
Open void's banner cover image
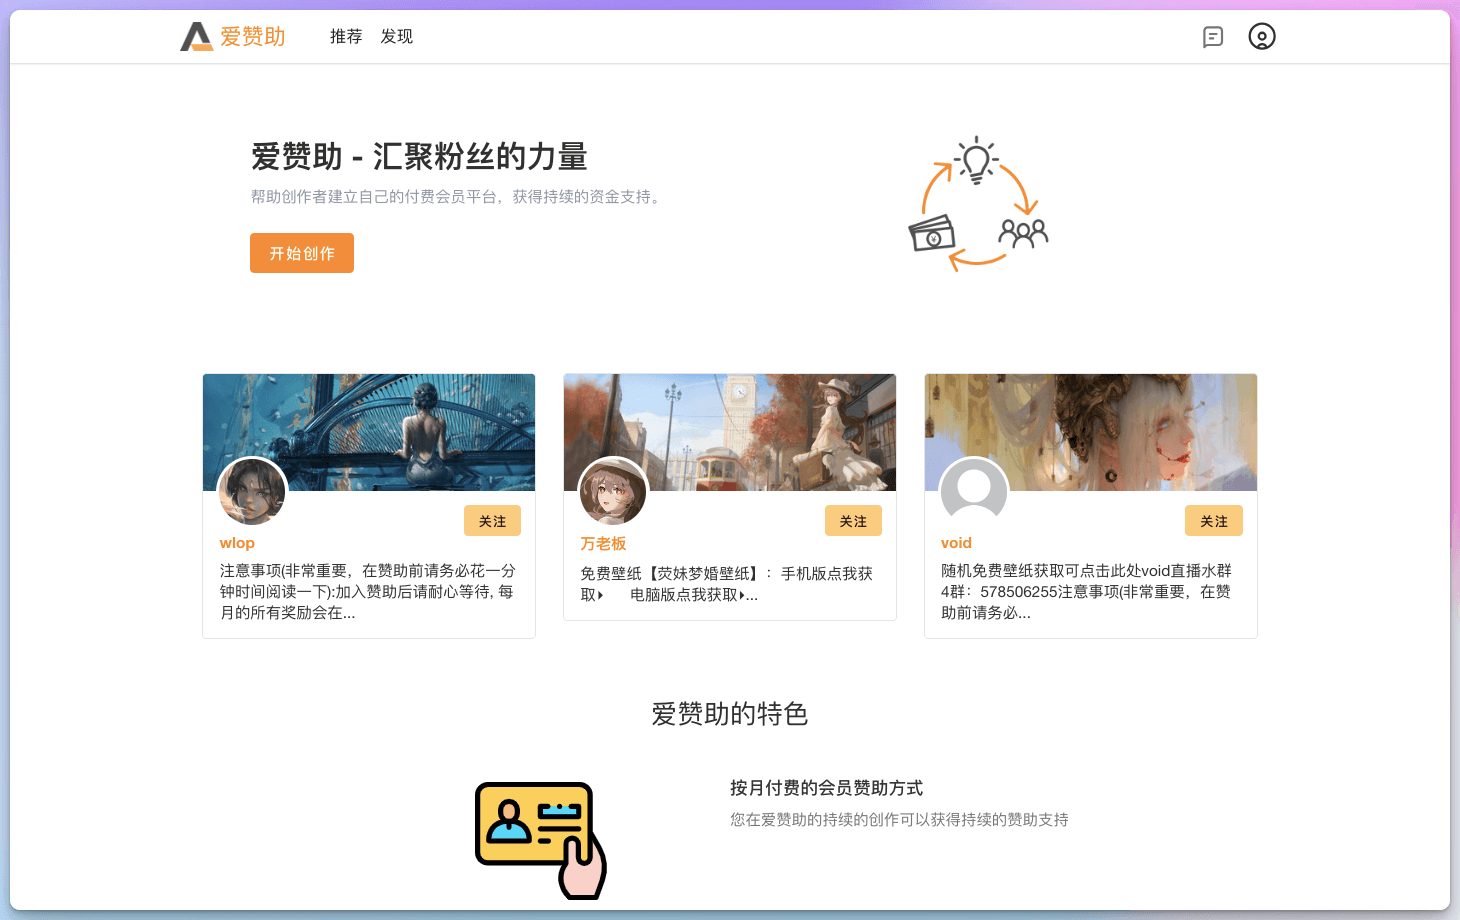tap(1091, 432)
